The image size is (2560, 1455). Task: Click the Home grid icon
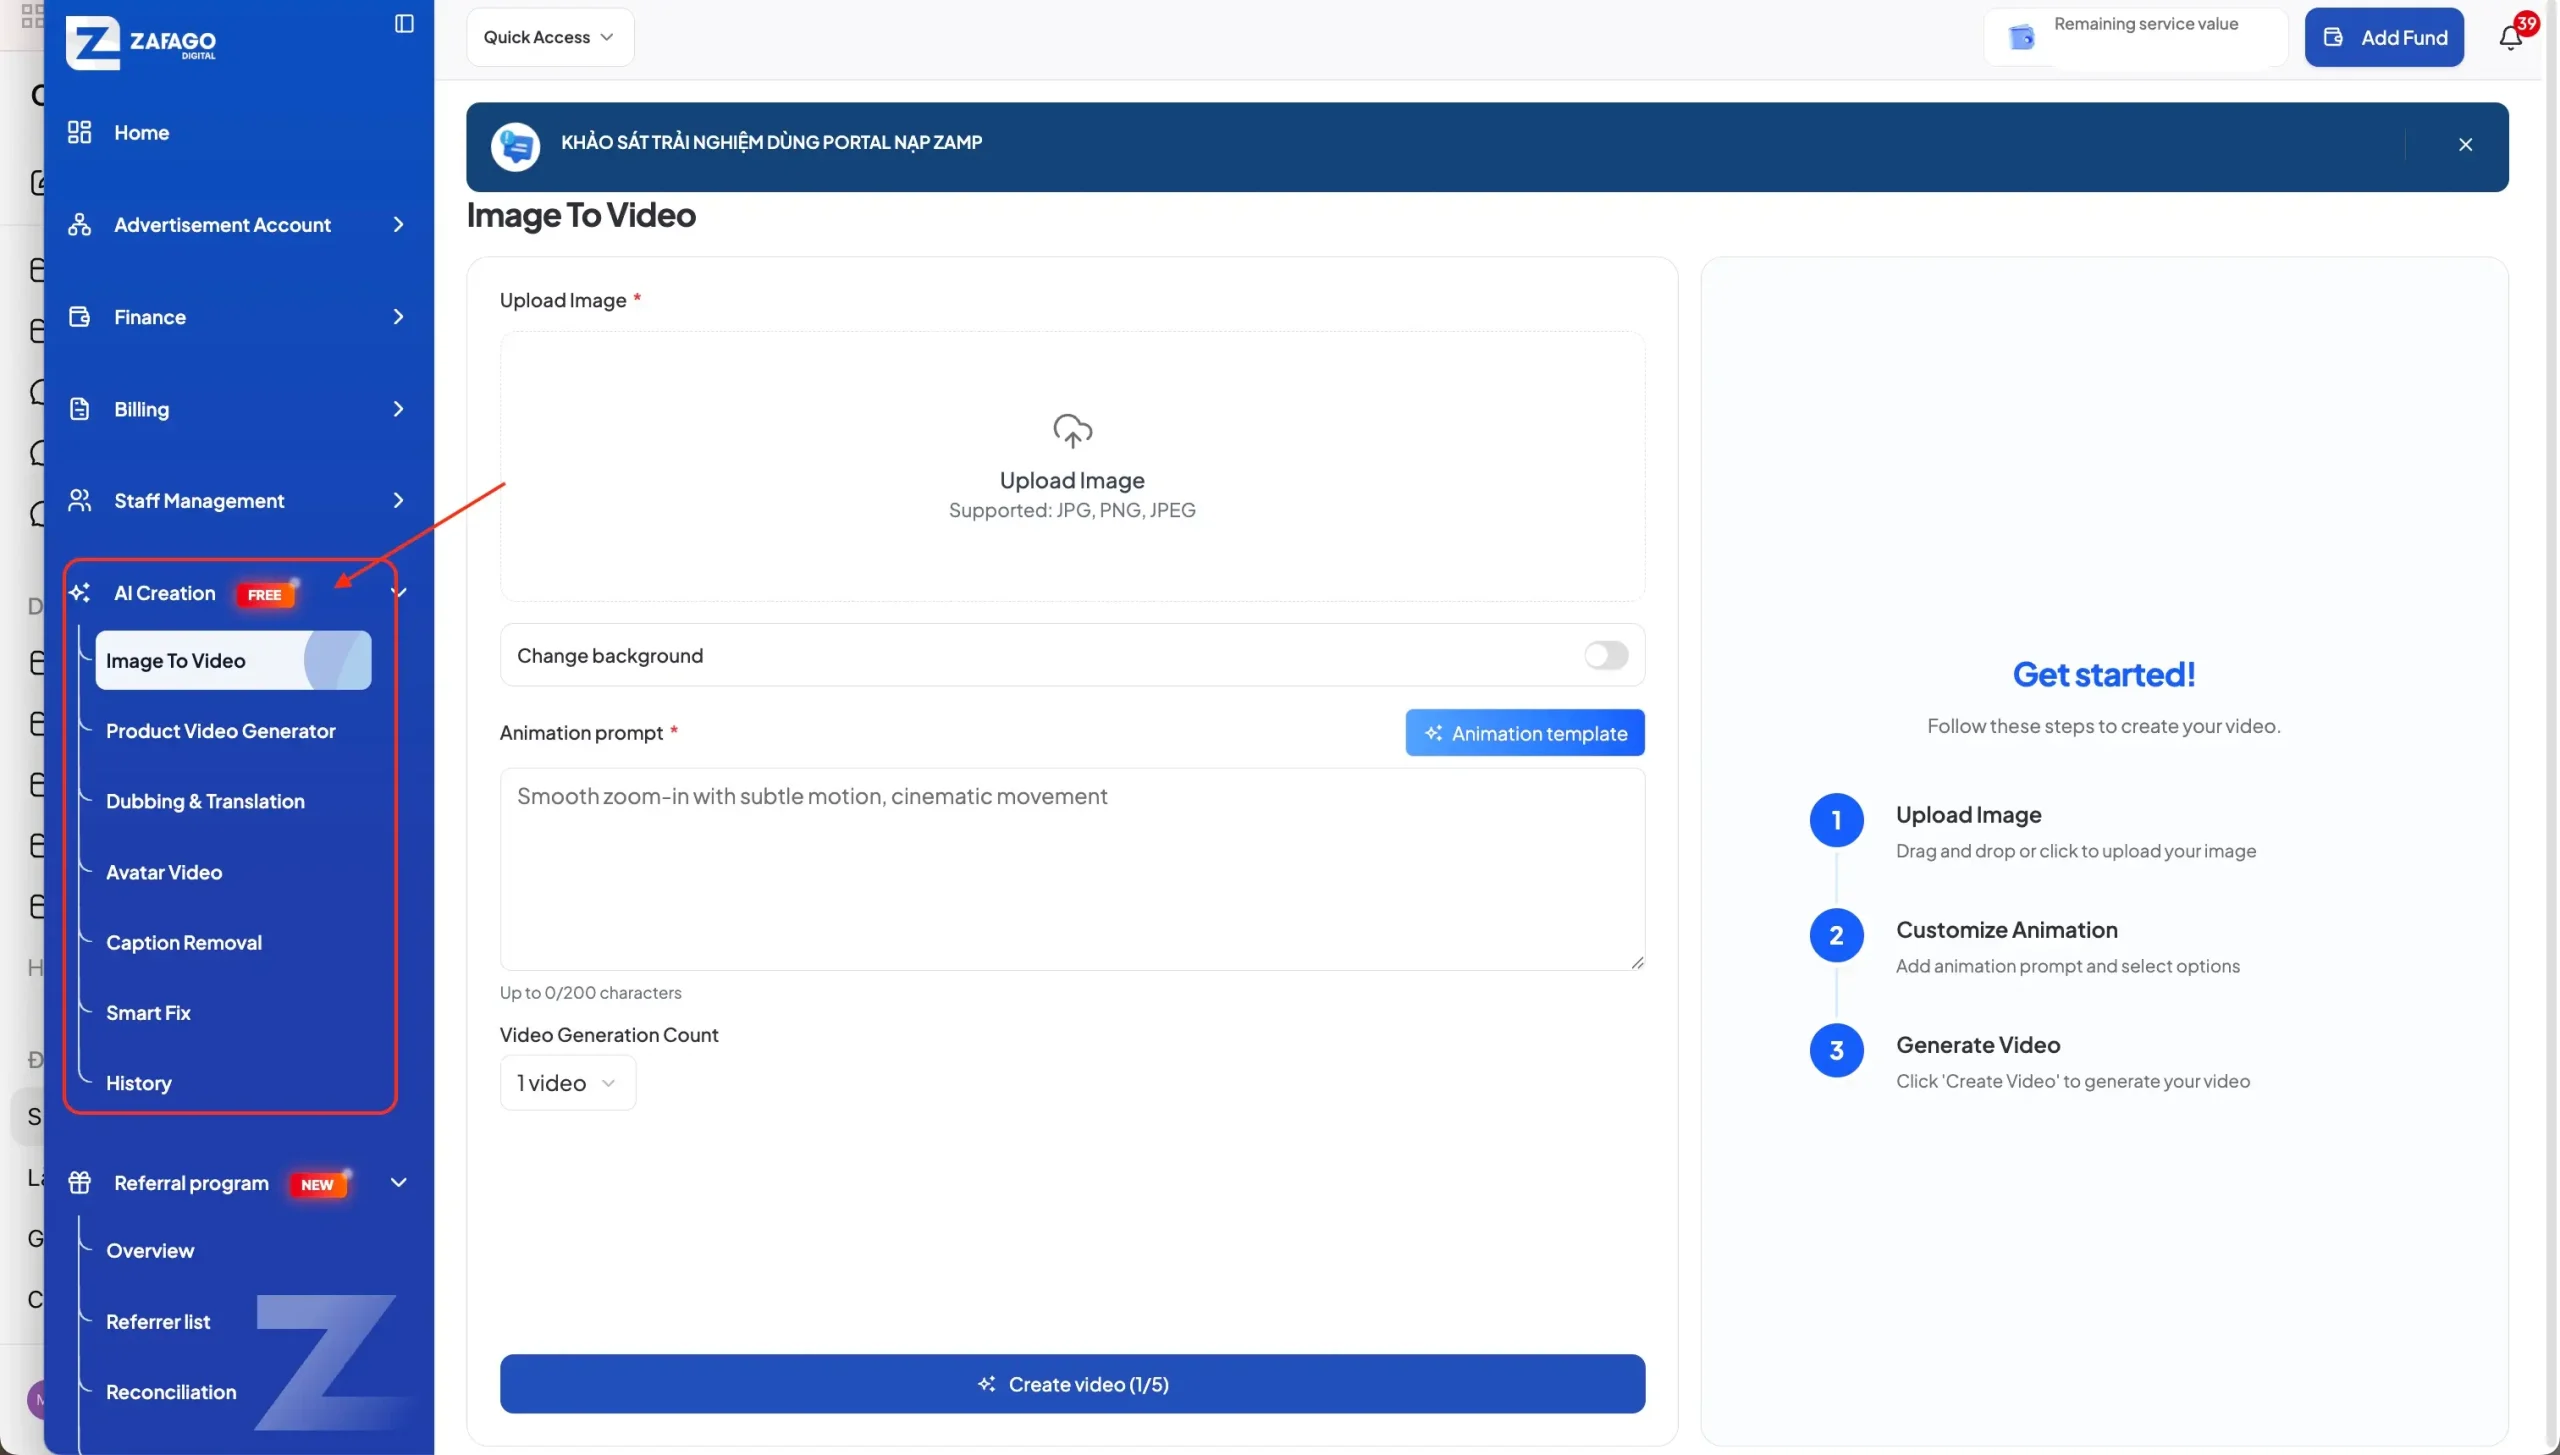click(x=80, y=132)
